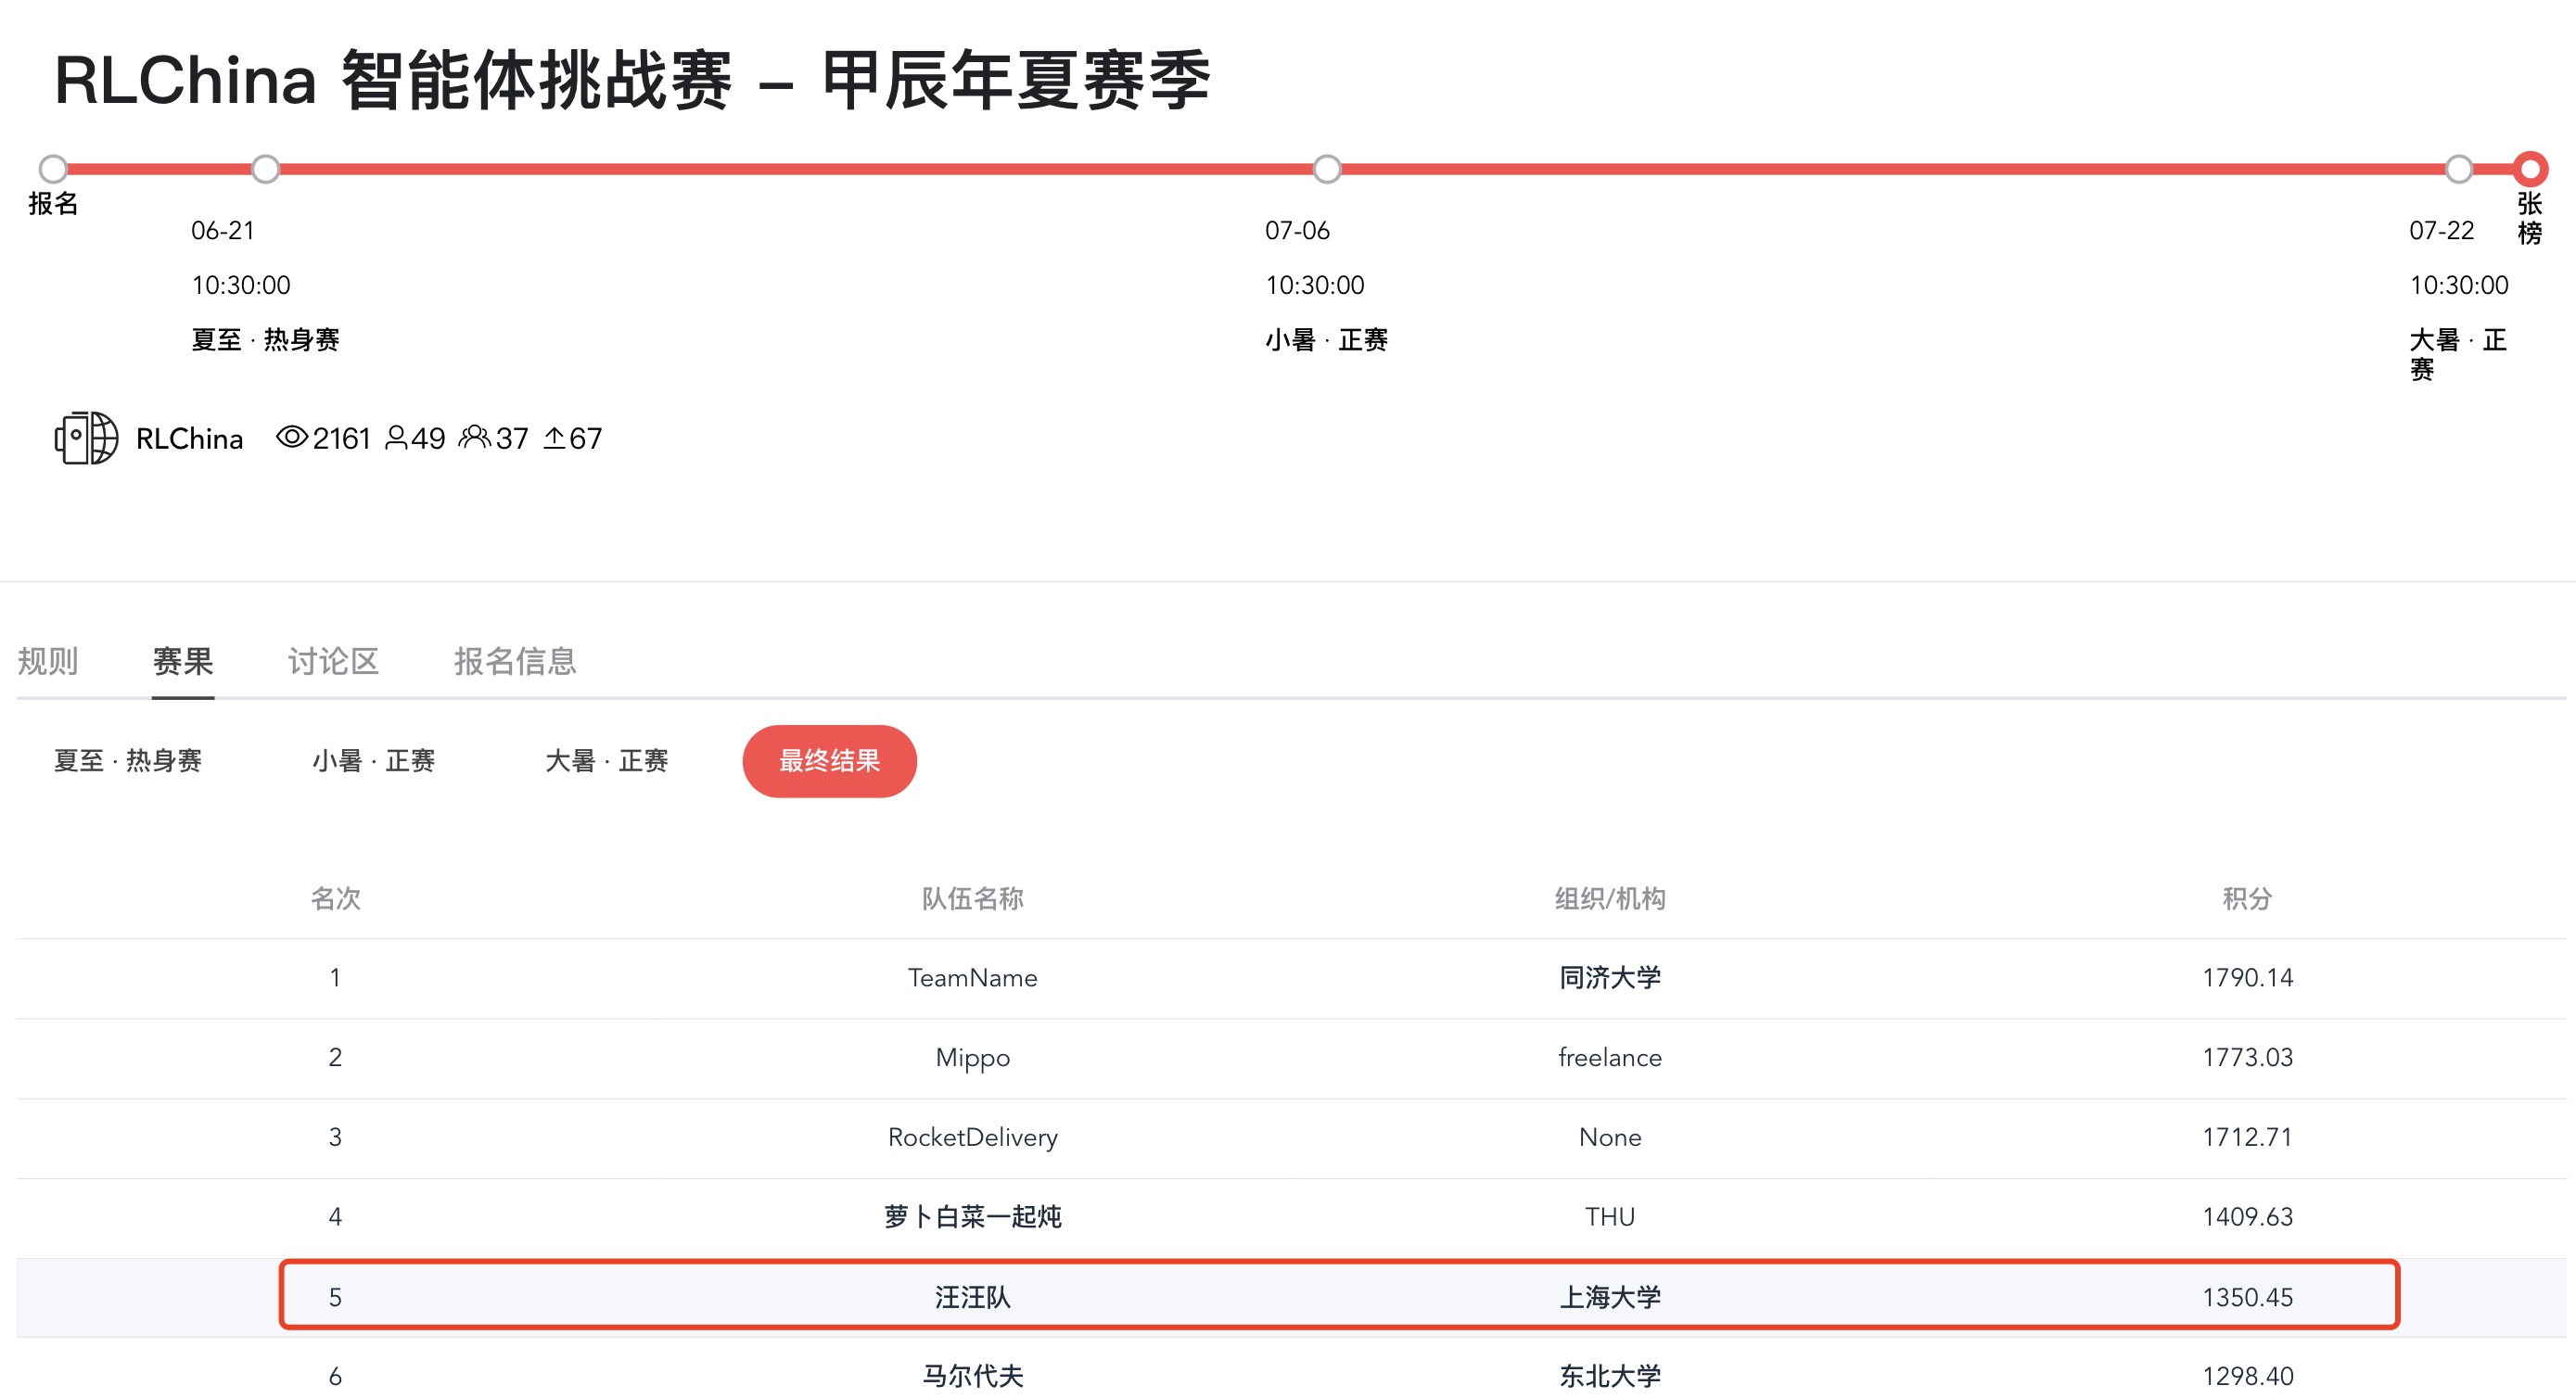Select team 汪汪队
The image size is (2576, 1398).
pyautogui.click(x=972, y=1297)
